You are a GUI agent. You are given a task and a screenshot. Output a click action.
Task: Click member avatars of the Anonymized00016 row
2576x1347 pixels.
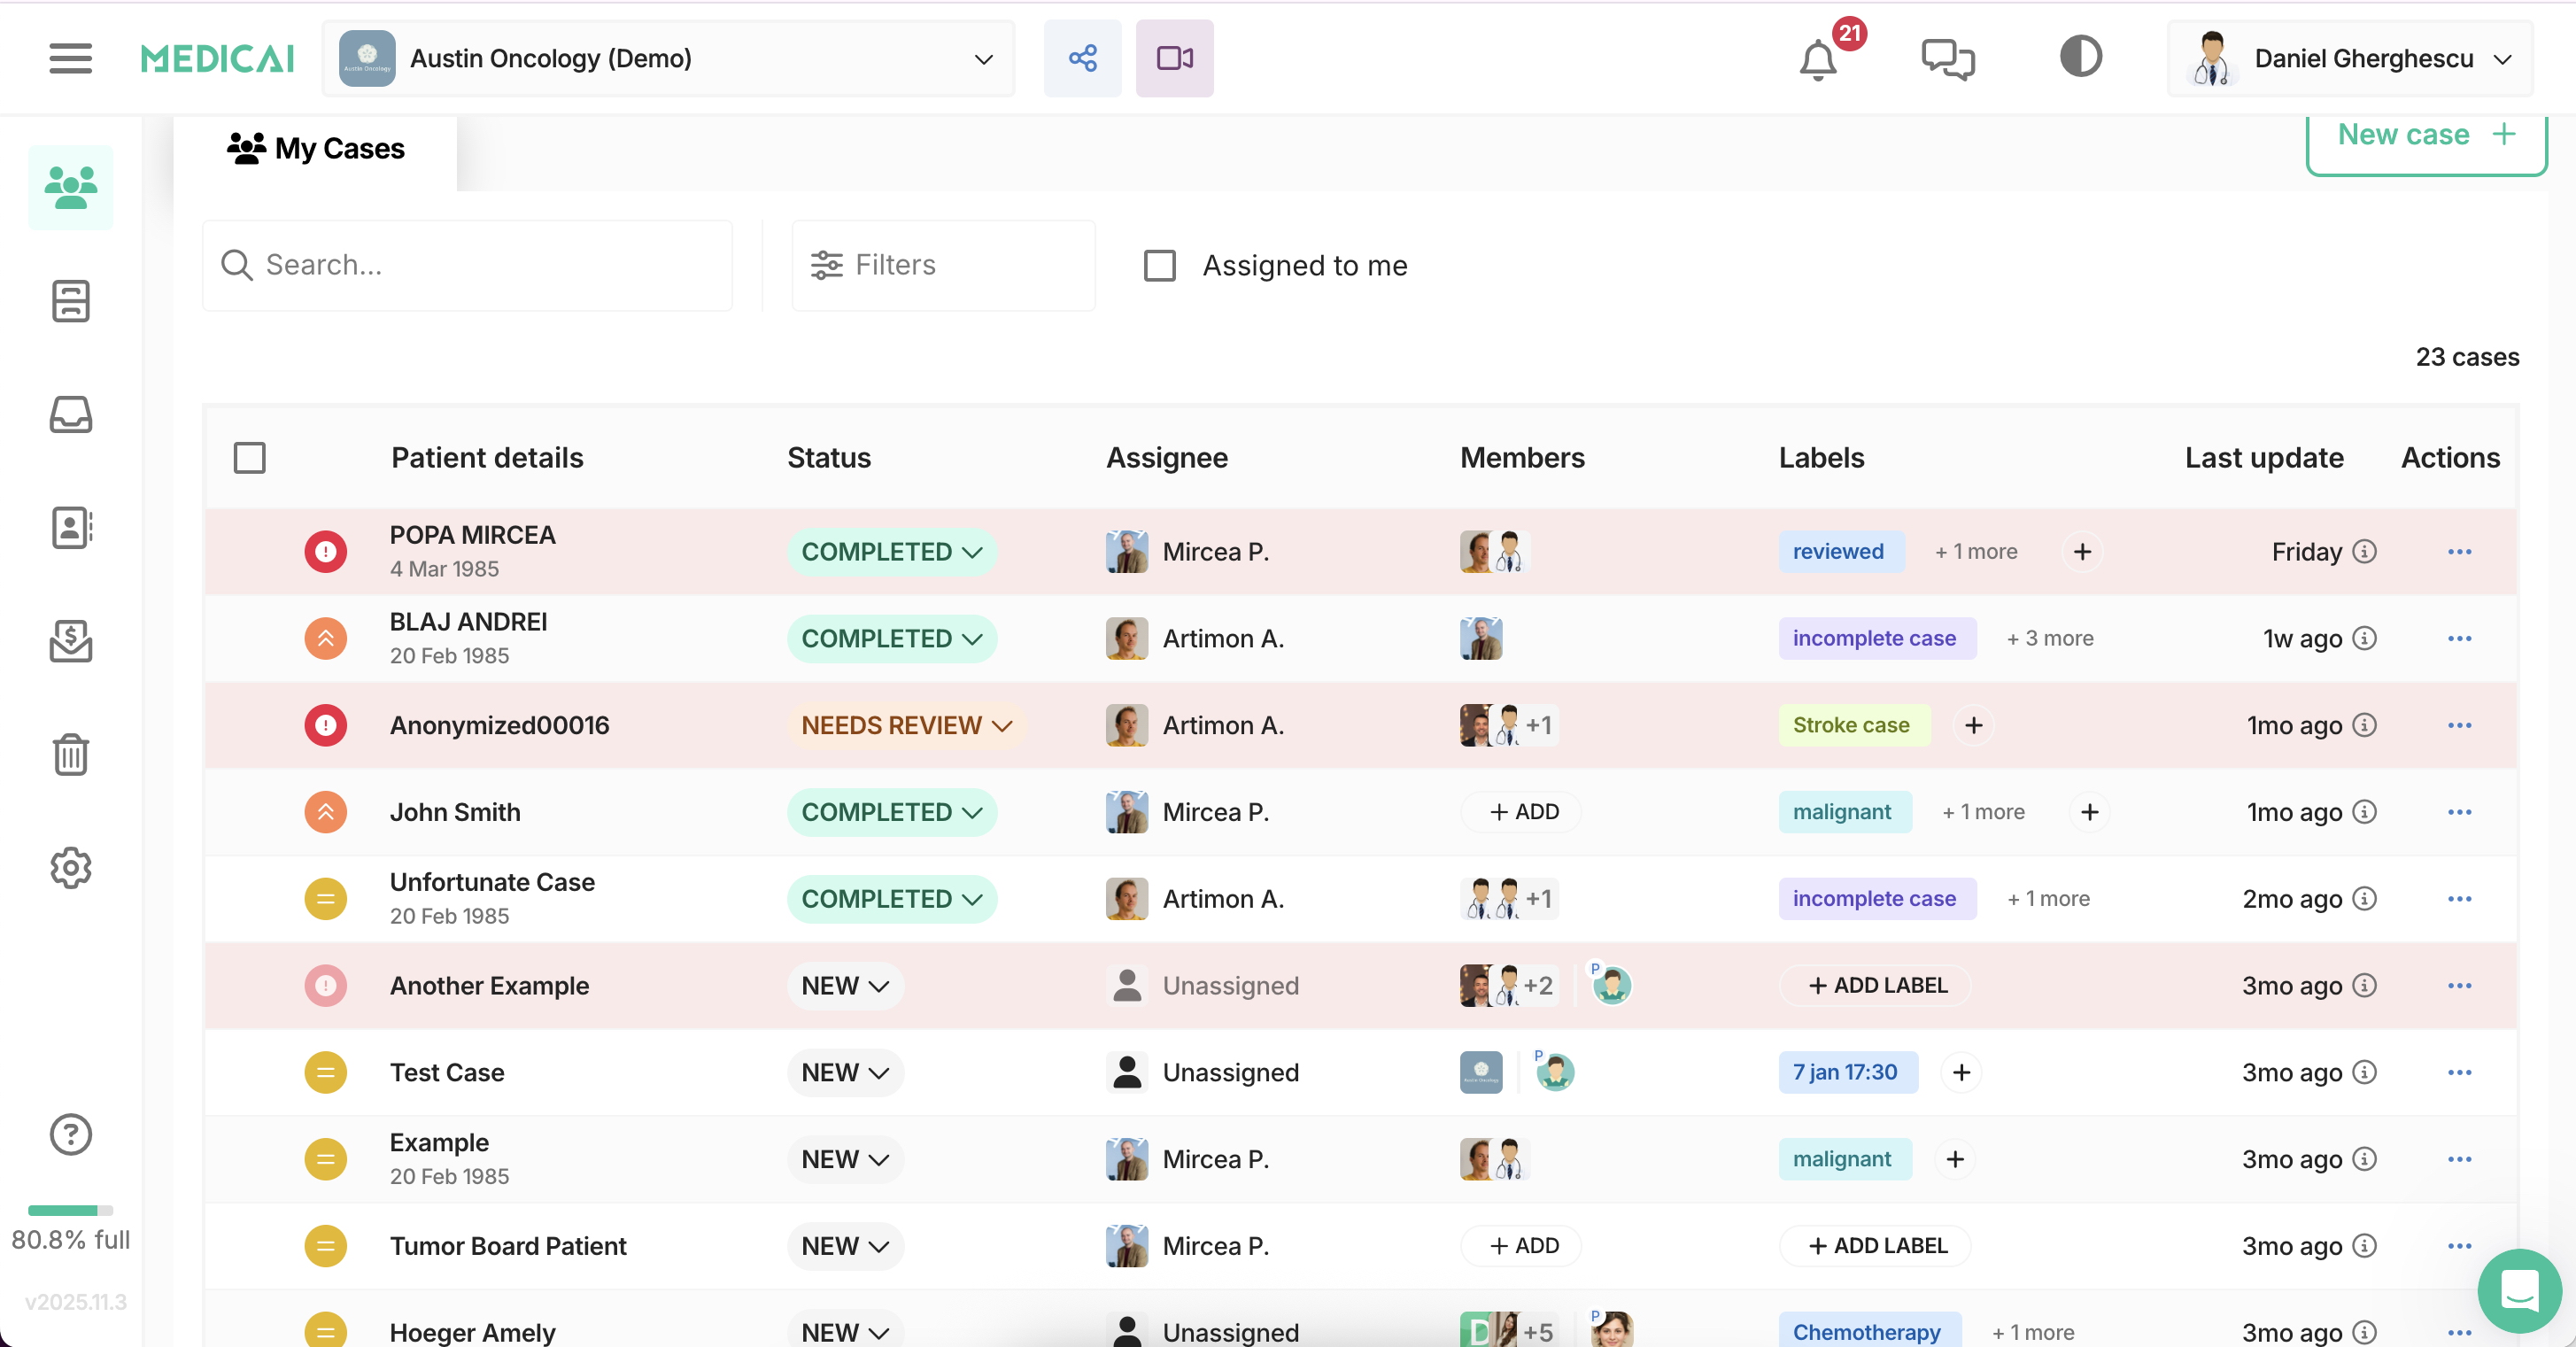pyautogui.click(x=1508, y=725)
